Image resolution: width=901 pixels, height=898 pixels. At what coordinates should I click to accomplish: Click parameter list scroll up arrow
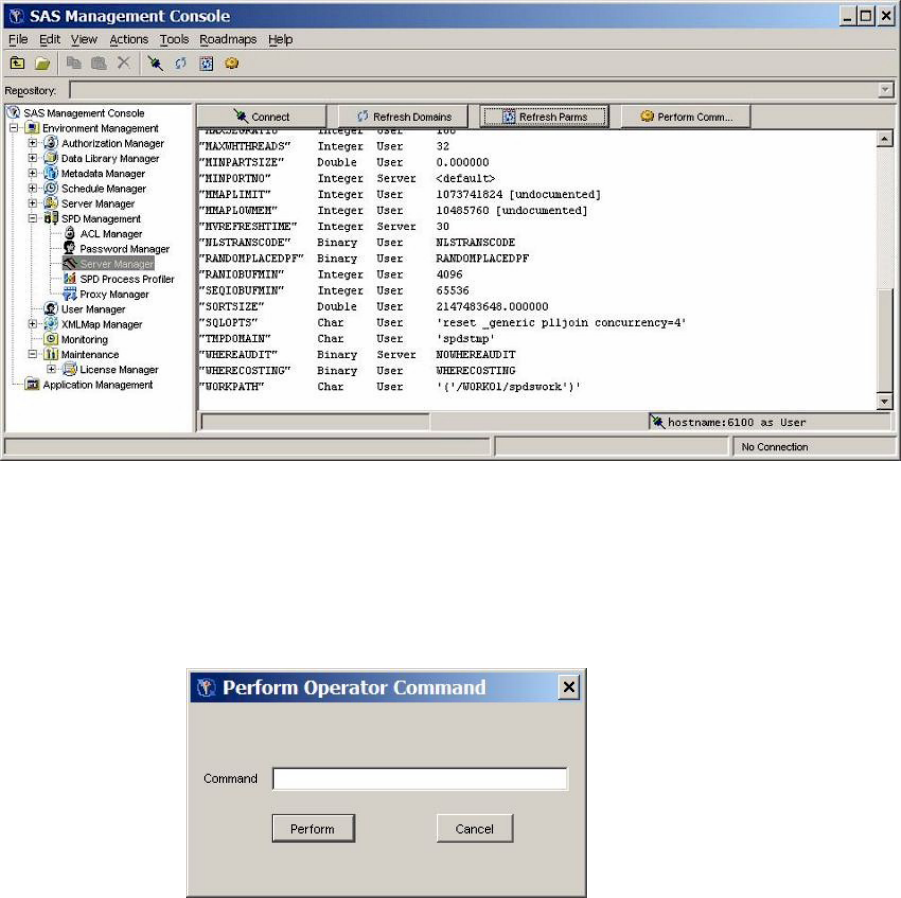(x=885, y=138)
